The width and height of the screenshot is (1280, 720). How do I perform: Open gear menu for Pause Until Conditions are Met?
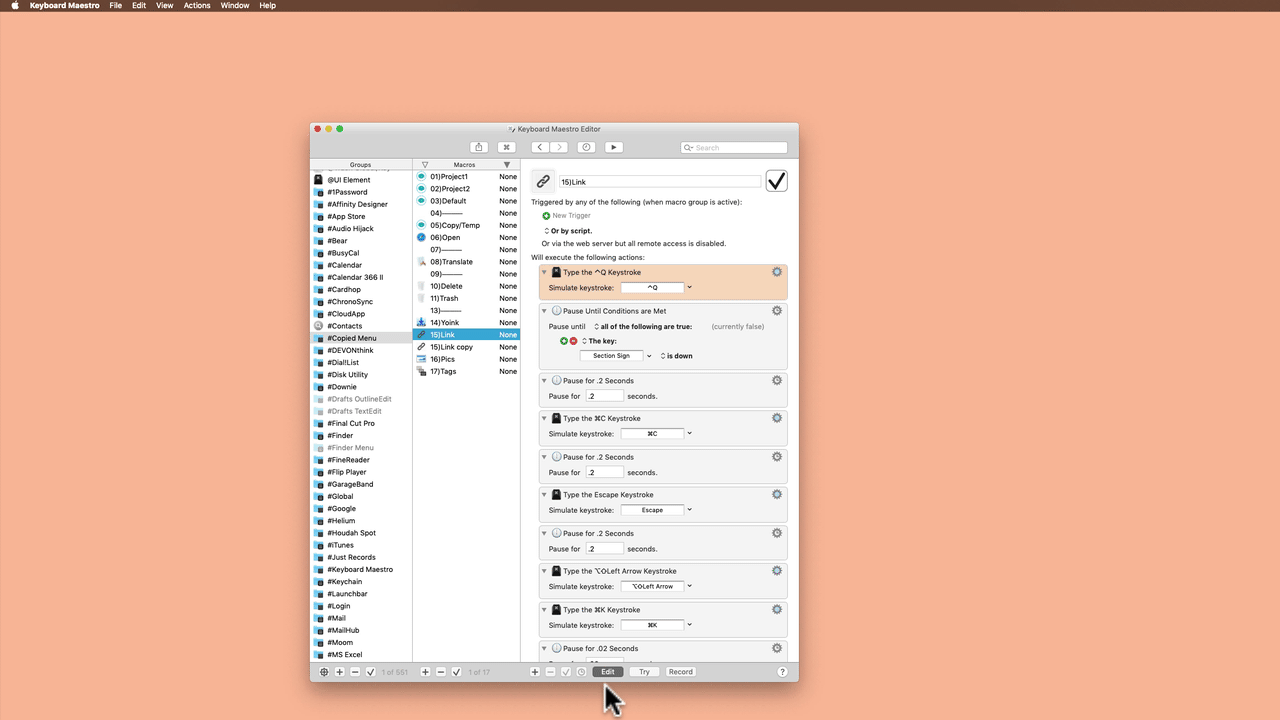point(777,311)
